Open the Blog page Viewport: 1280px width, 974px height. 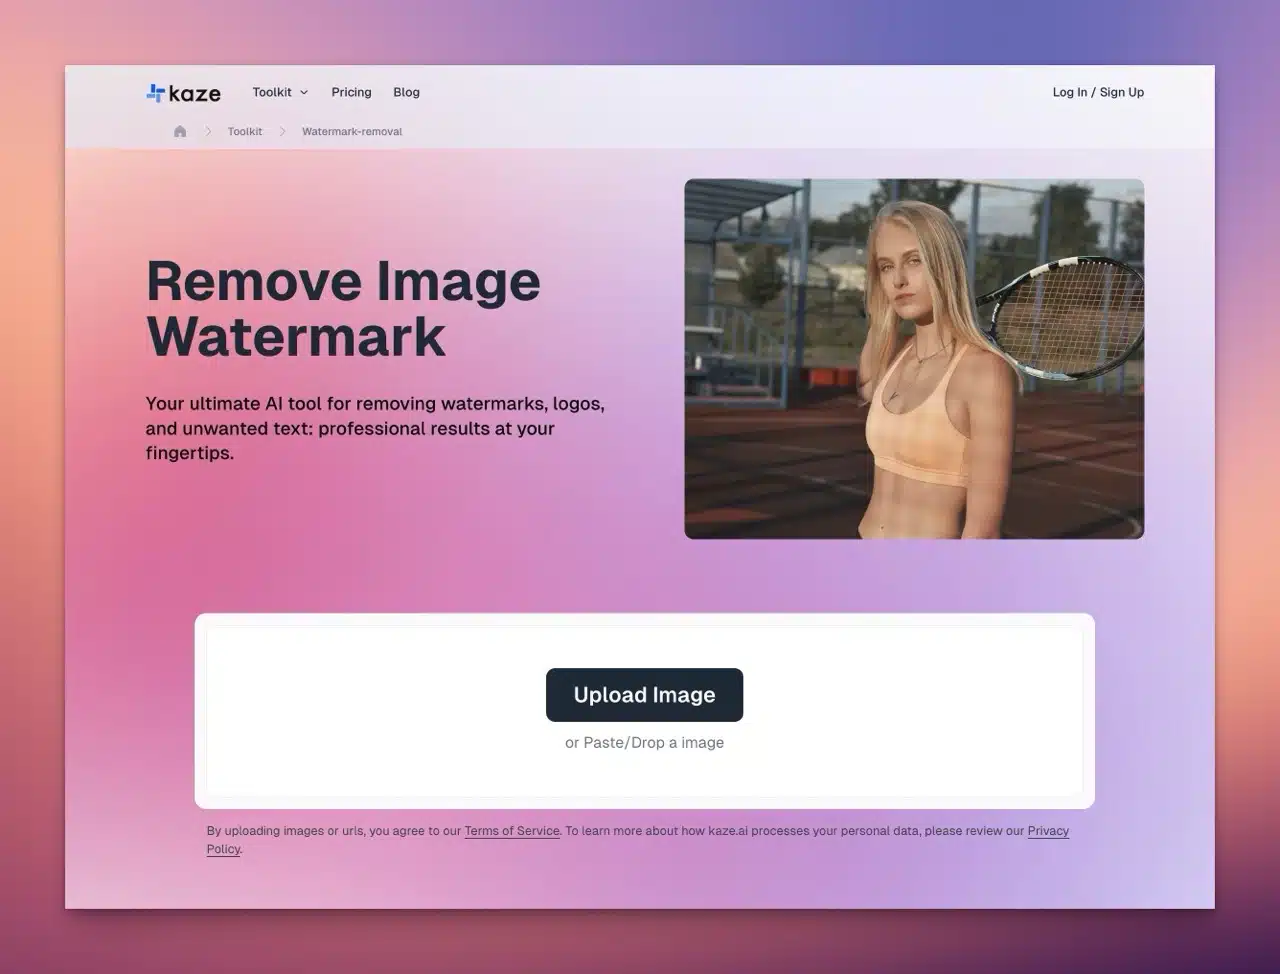pyautogui.click(x=406, y=92)
